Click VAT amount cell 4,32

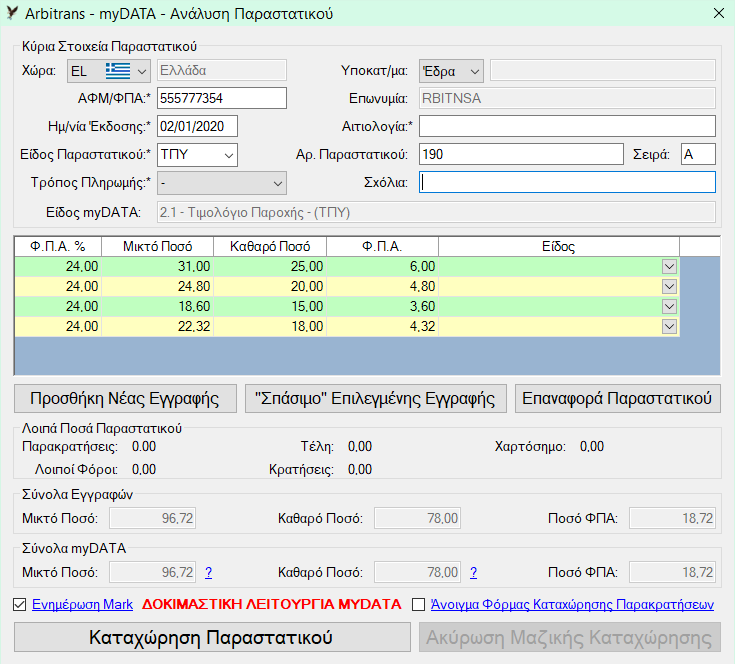(x=382, y=327)
